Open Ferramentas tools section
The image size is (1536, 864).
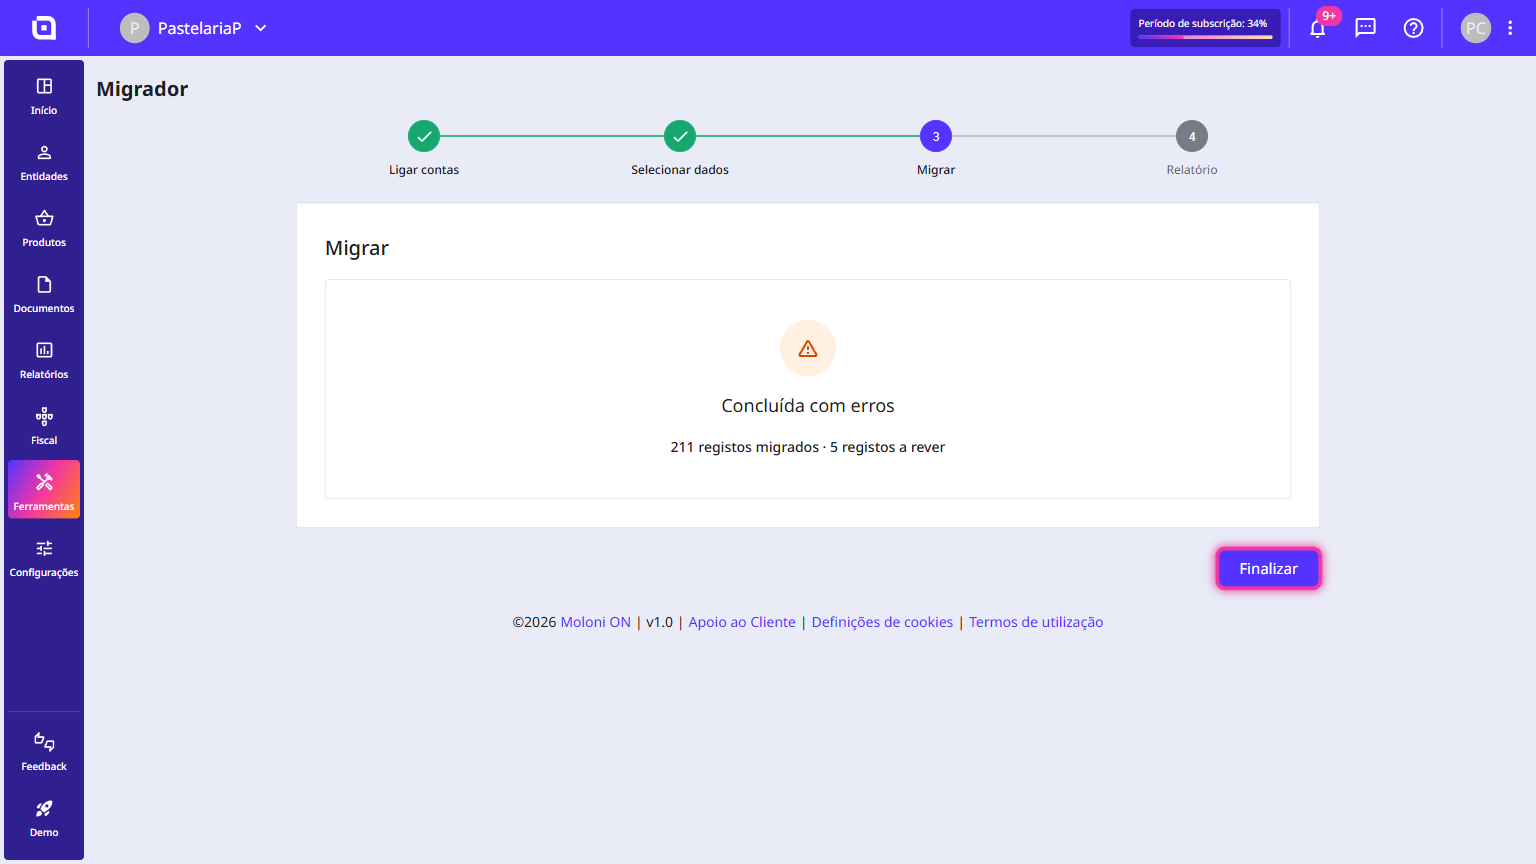(44, 490)
